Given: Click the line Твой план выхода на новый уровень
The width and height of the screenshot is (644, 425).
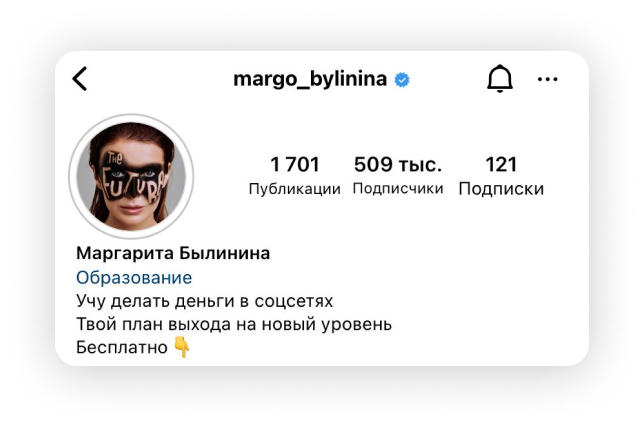Looking at the screenshot, I should tap(234, 324).
